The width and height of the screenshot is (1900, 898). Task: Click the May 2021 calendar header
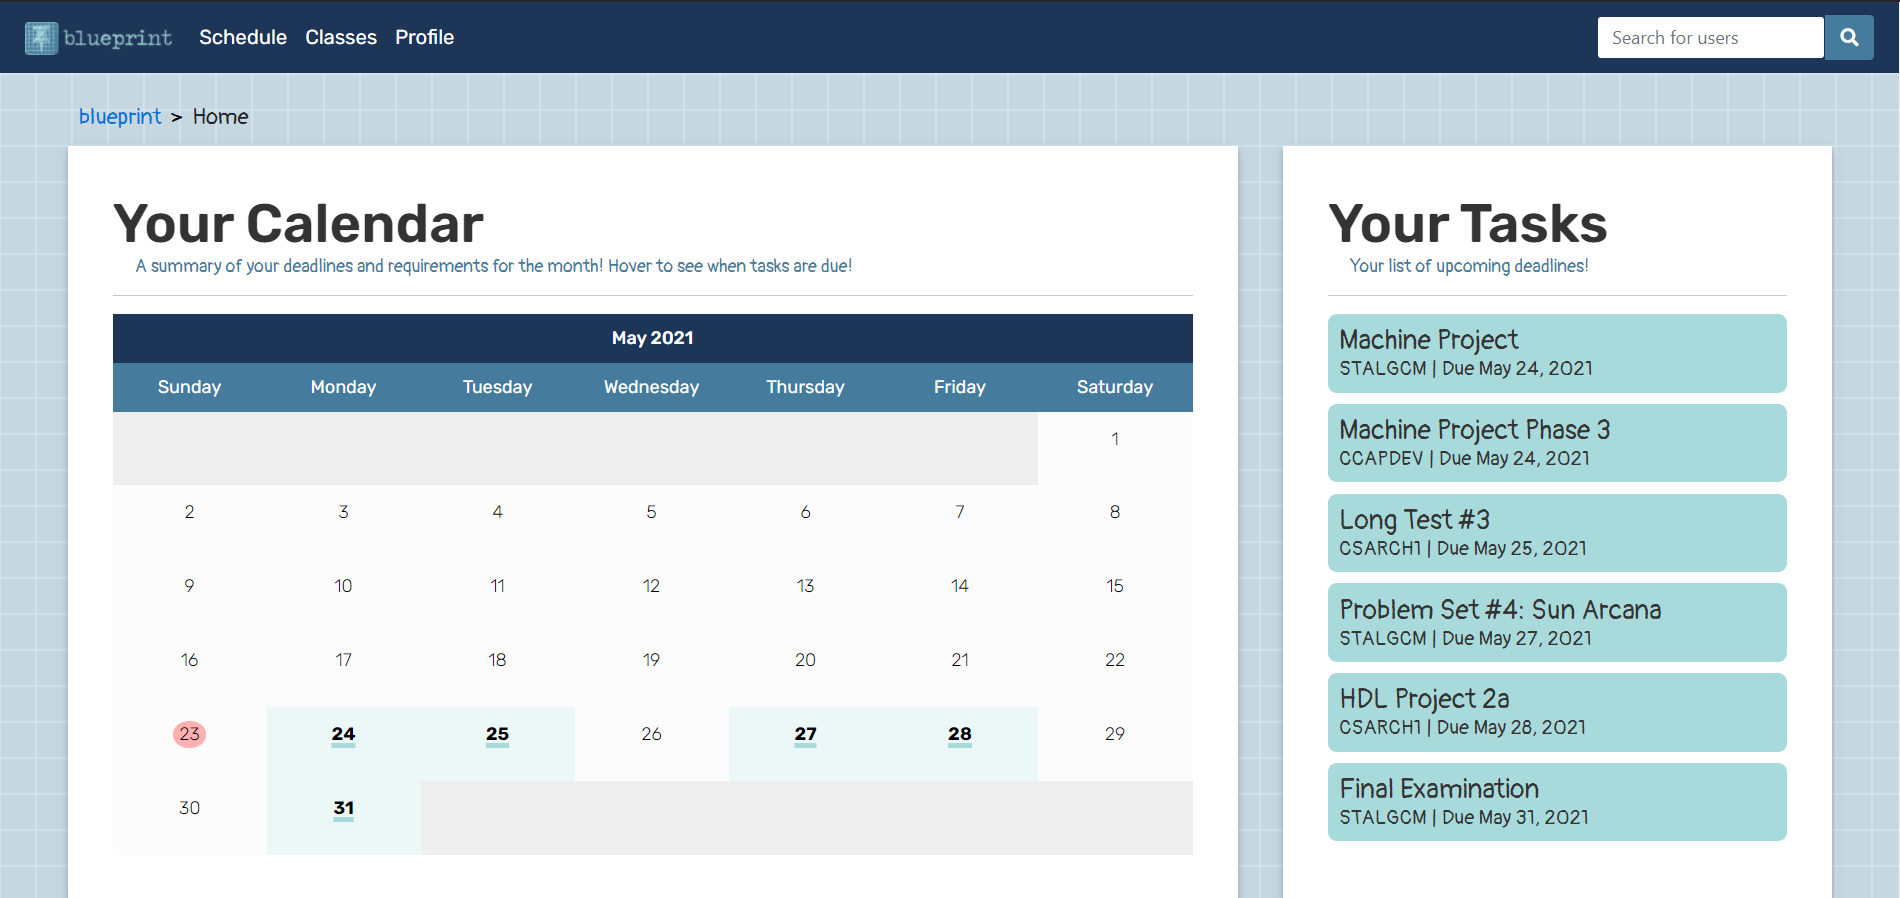(x=652, y=338)
